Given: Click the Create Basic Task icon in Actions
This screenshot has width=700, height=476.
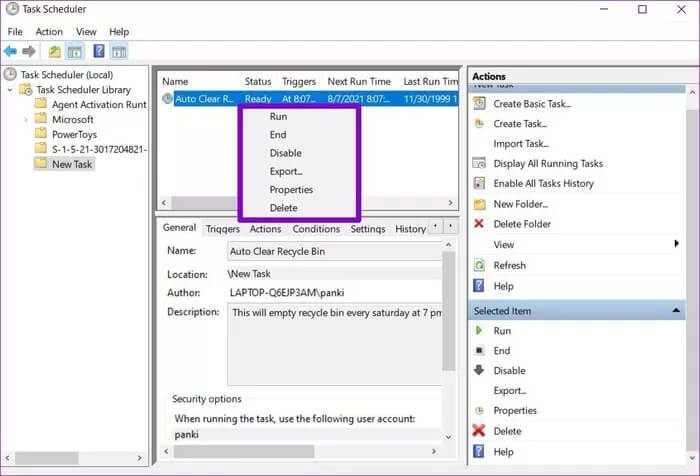Looking at the screenshot, I should 479,103.
